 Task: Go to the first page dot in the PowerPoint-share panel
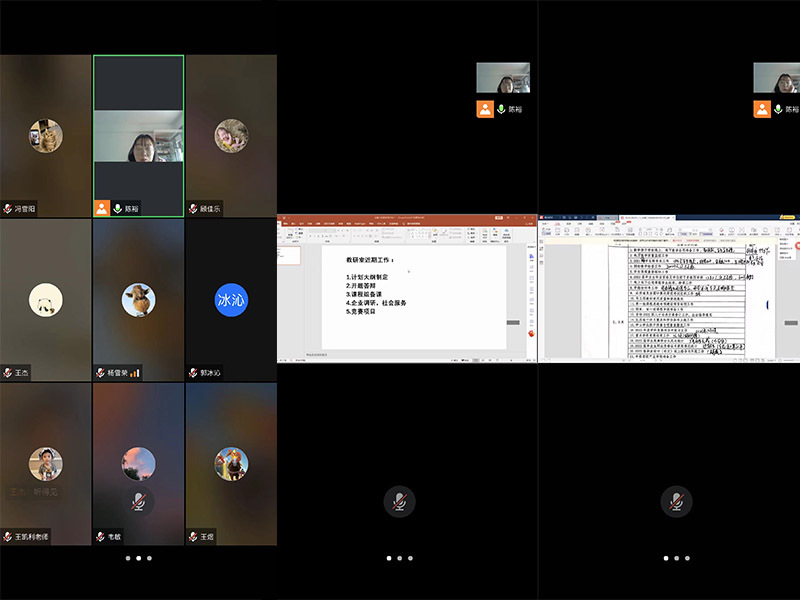click(389, 558)
